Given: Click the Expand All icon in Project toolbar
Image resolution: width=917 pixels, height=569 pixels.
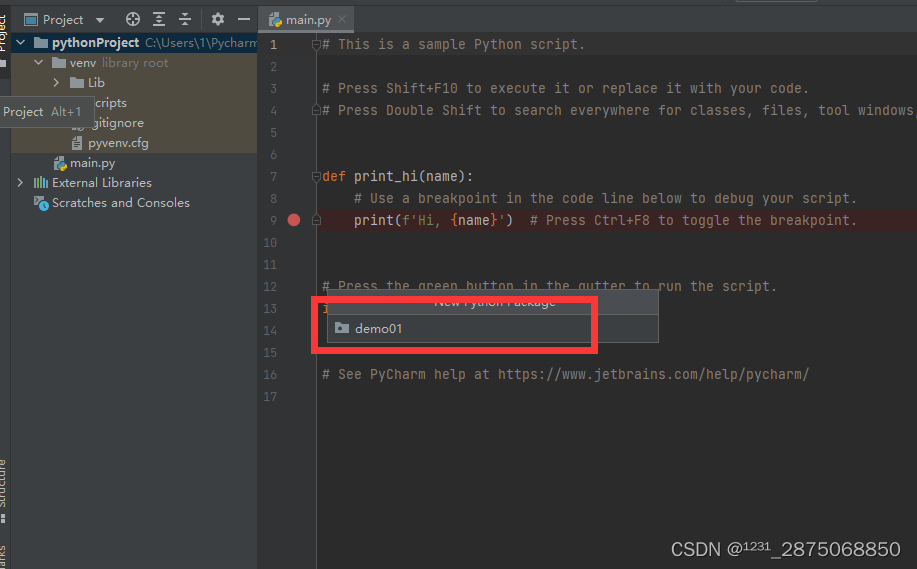Looking at the screenshot, I should (x=158, y=19).
